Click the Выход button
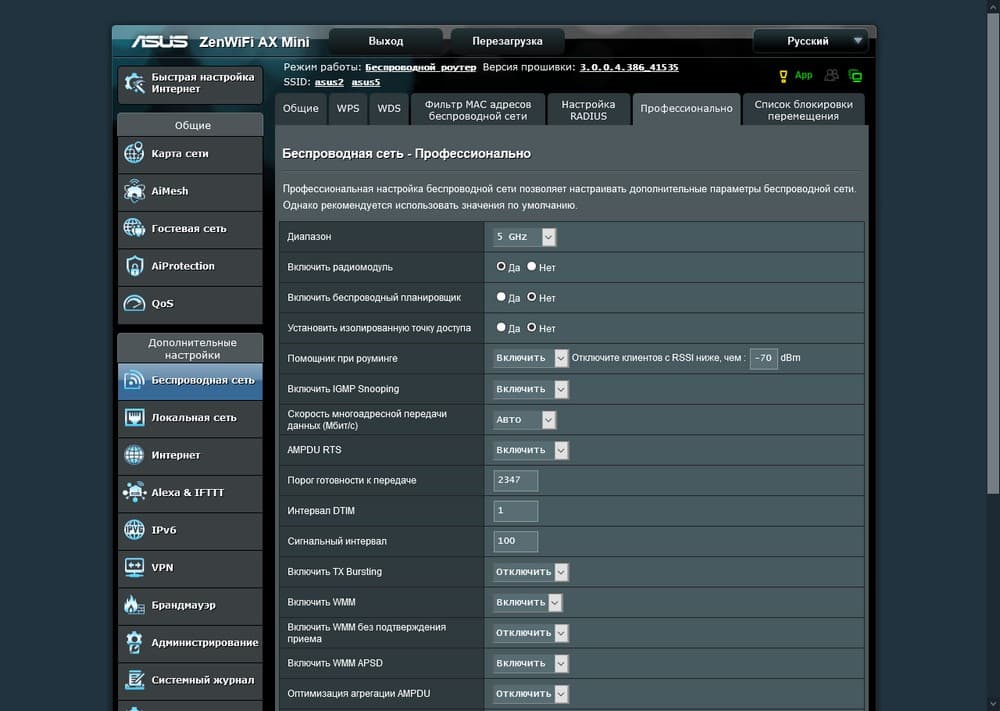Viewport: 1000px width, 711px height. coord(386,41)
